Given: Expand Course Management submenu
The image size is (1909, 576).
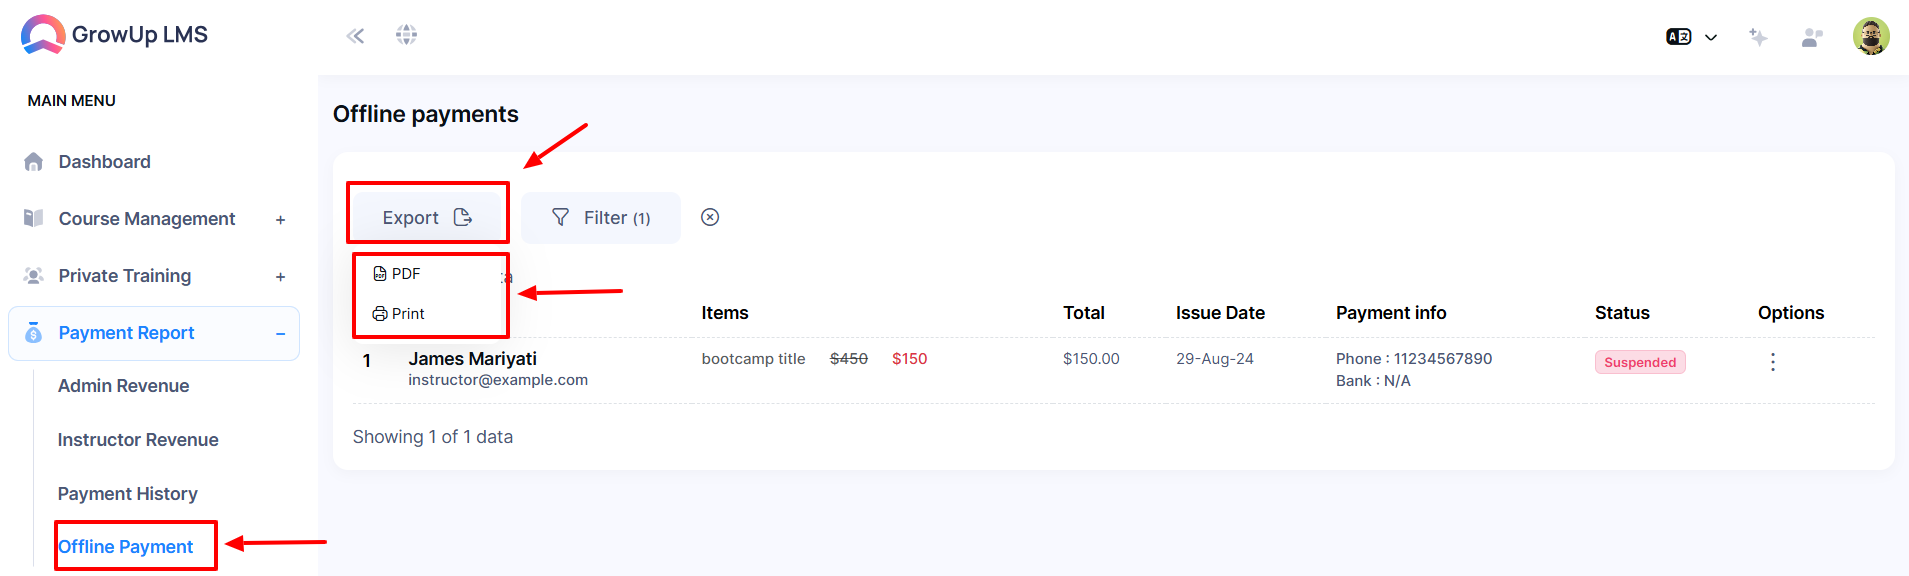Looking at the screenshot, I should (x=281, y=220).
